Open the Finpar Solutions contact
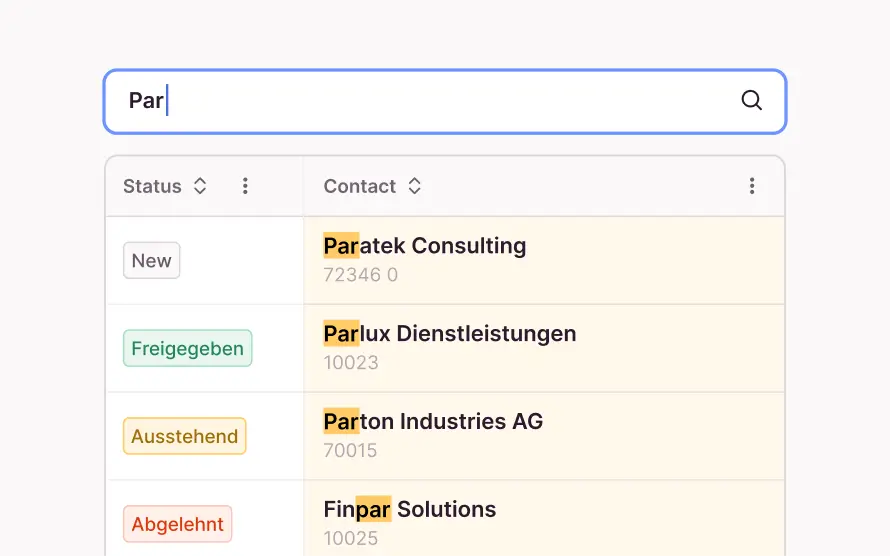This screenshot has width=890, height=556. click(x=410, y=510)
